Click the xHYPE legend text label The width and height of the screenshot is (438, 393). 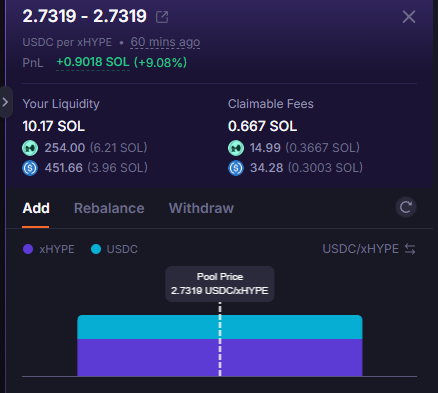(x=57, y=249)
